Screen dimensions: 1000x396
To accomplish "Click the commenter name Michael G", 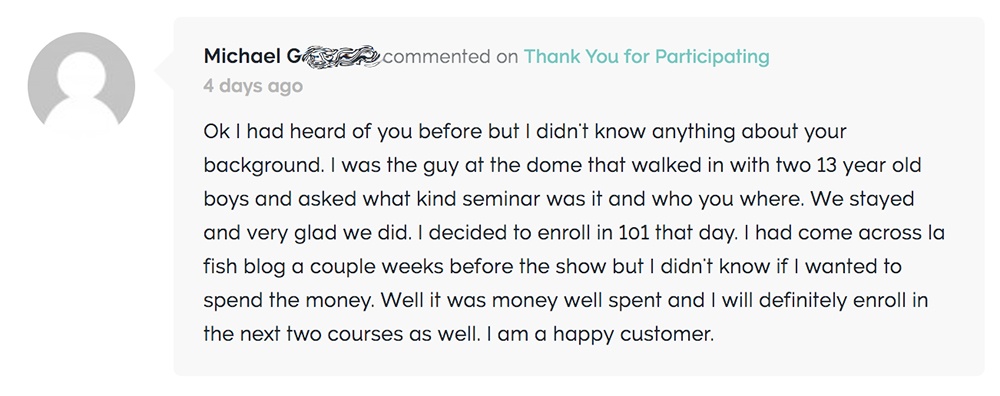I will [253, 57].
